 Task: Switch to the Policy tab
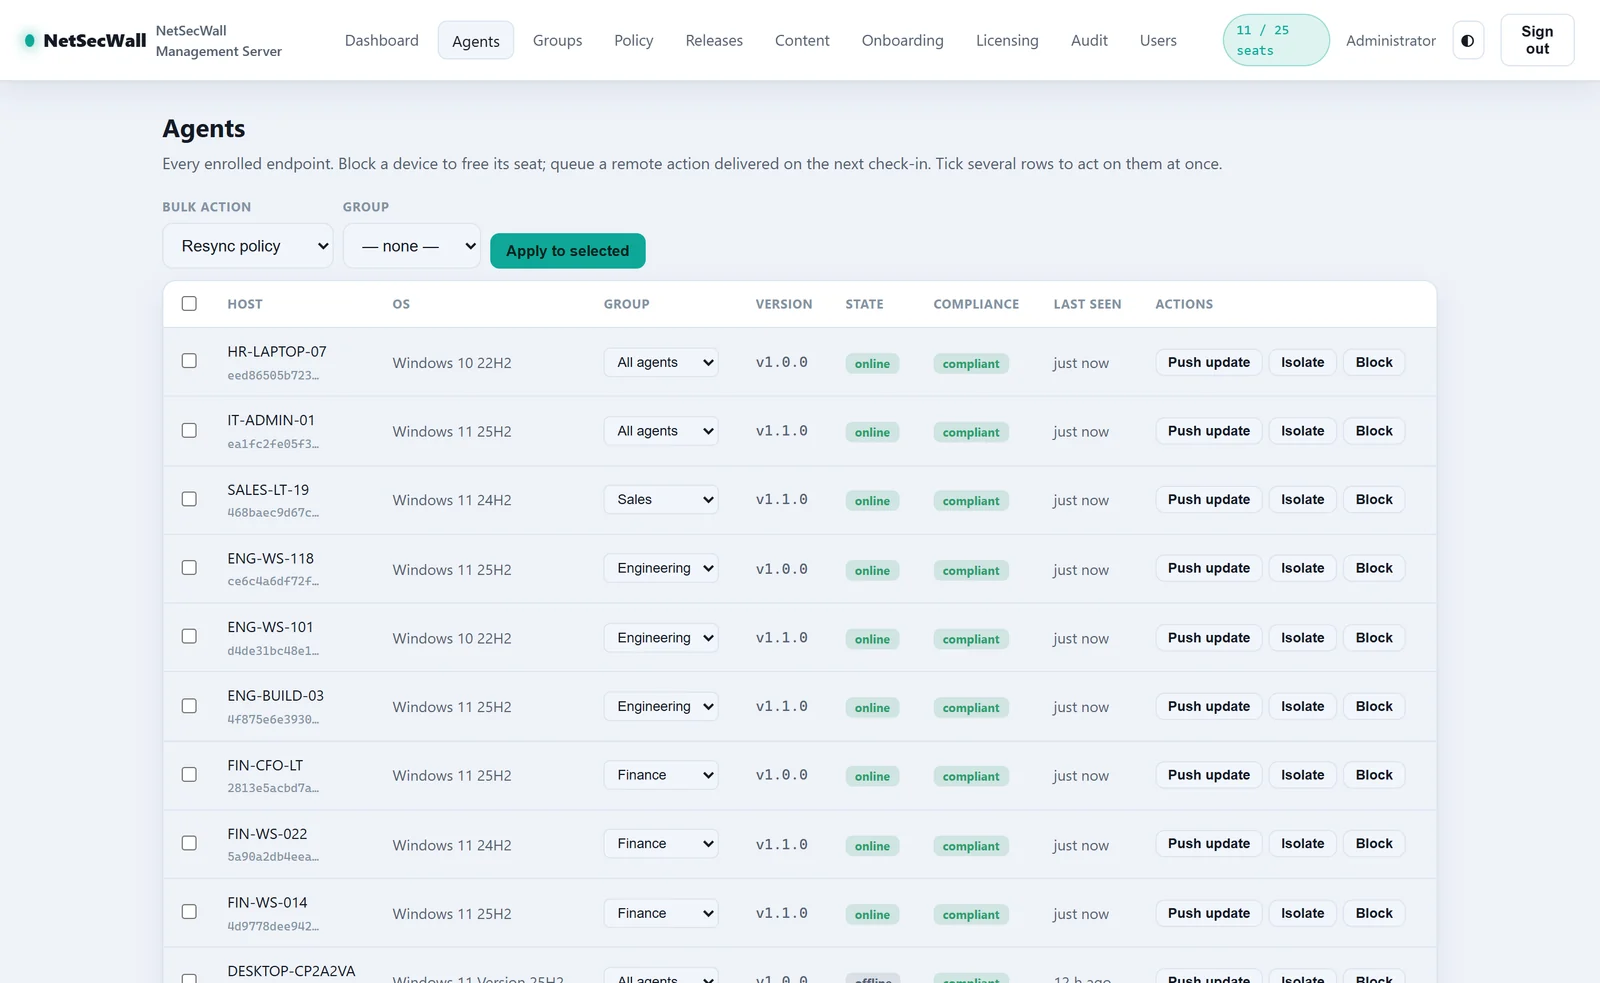click(634, 41)
